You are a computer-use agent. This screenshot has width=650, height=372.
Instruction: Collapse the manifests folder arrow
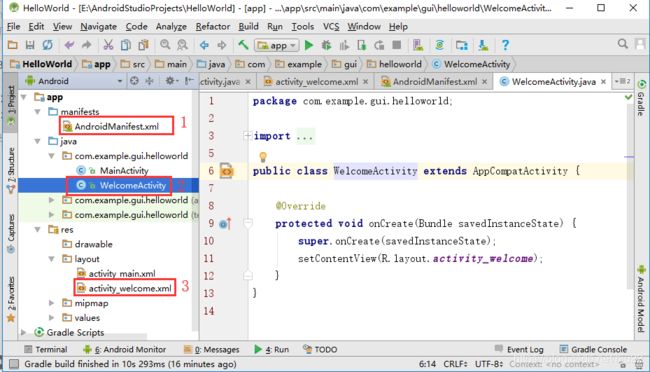pyautogui.click(x=38, y=112)
